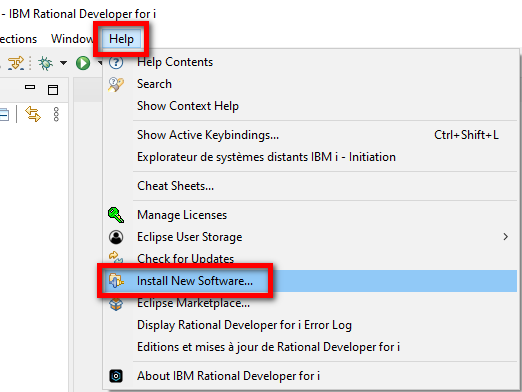Click the Ctrl+Shift+L shortcut text
This screenshot has width=522, height=392.
[x=466, y=135]
